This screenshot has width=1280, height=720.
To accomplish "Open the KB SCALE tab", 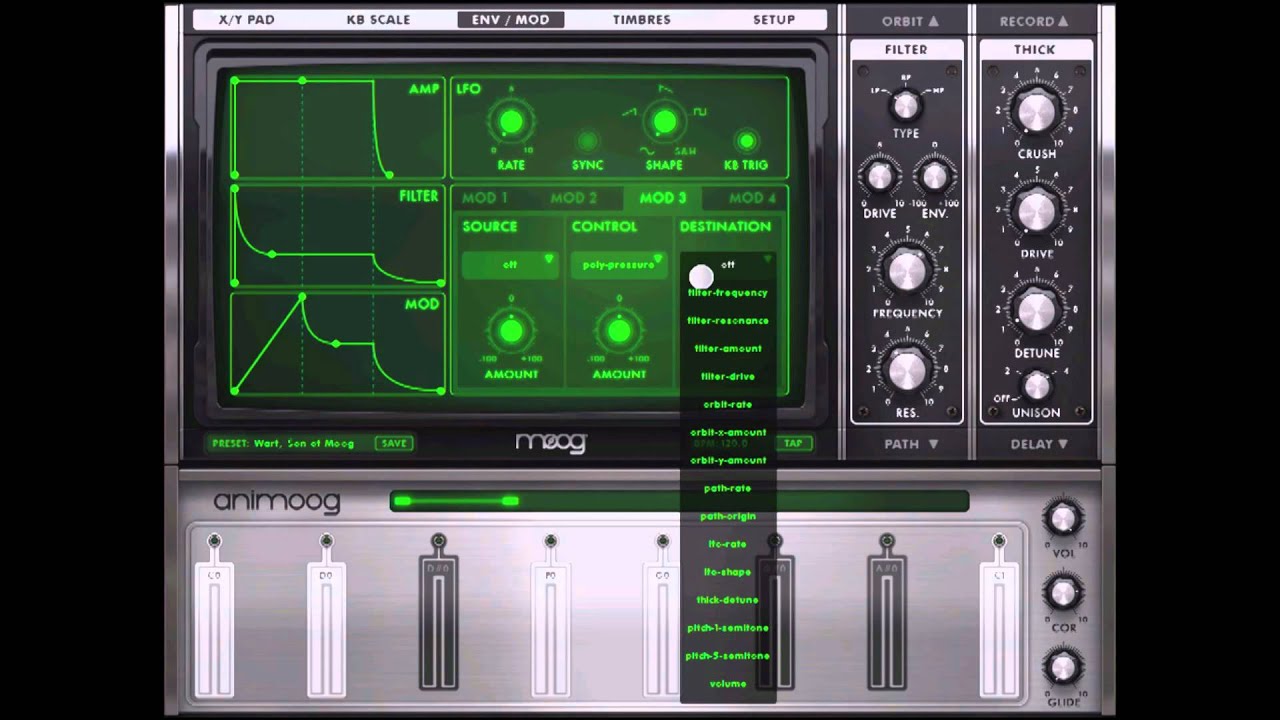I will tap(378, 19).
